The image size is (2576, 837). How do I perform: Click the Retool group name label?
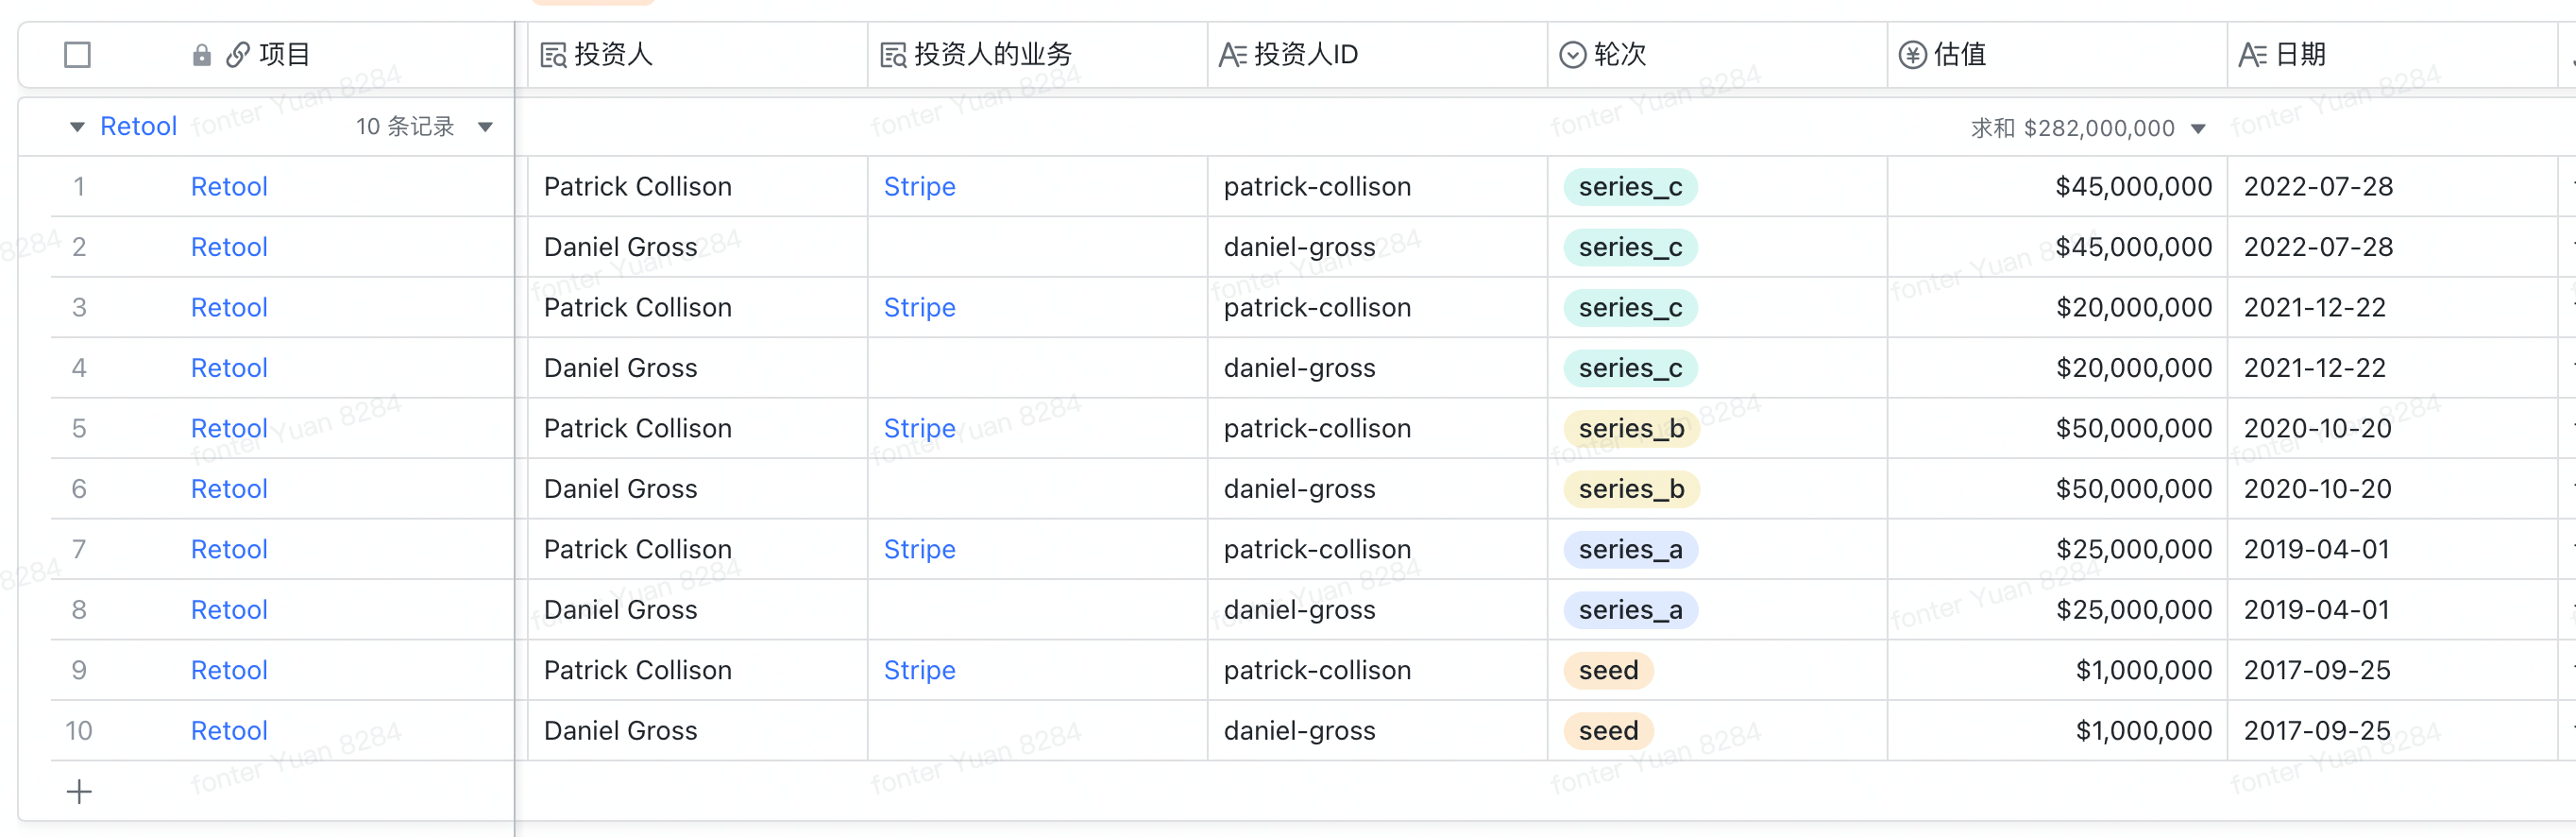(139, 127)
